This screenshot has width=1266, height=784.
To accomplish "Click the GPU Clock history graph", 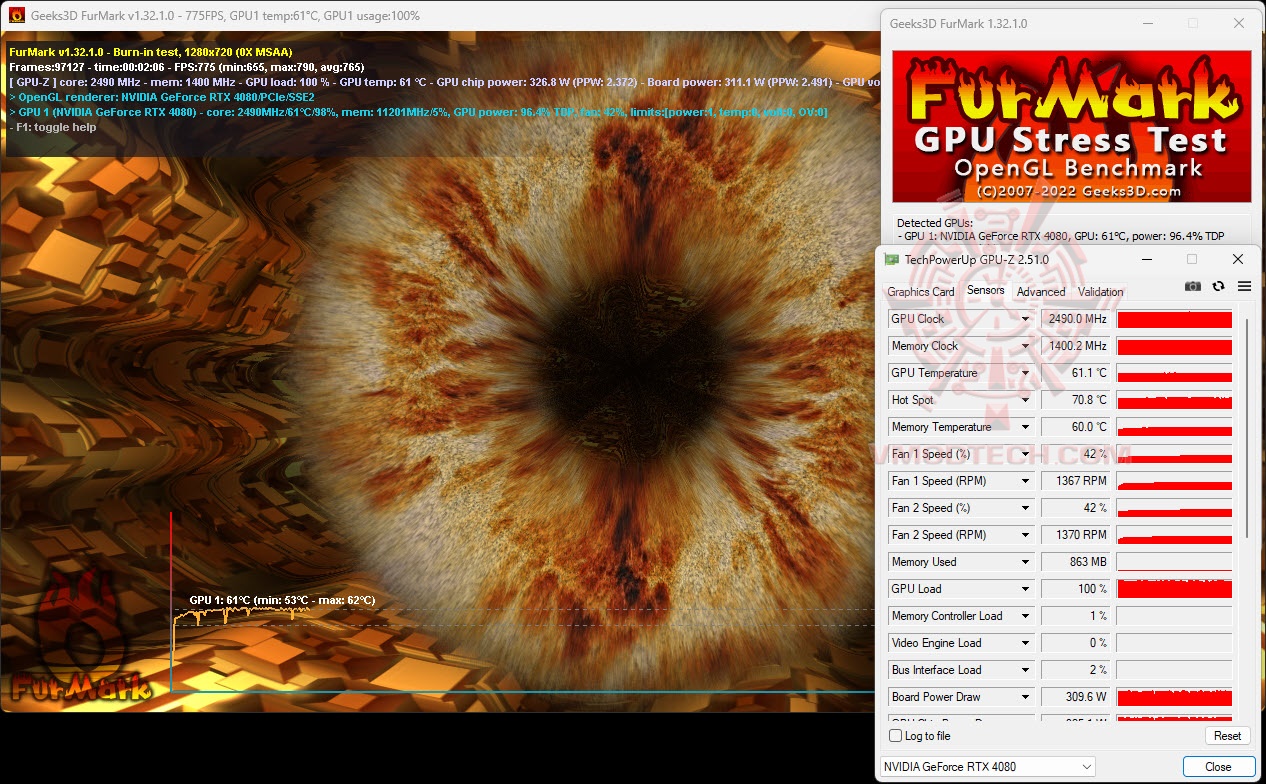I will click(1174, 319).
